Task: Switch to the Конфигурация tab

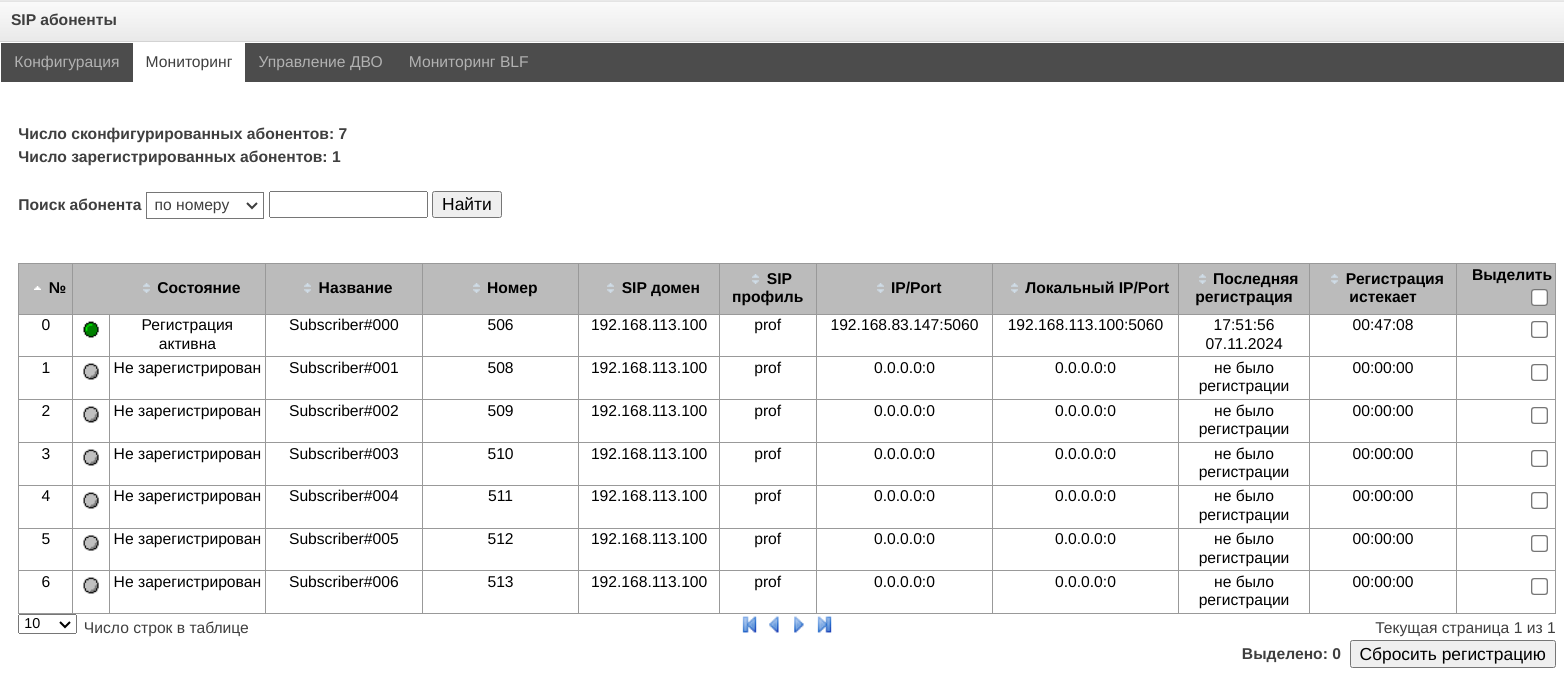Action: coord(67,62)
